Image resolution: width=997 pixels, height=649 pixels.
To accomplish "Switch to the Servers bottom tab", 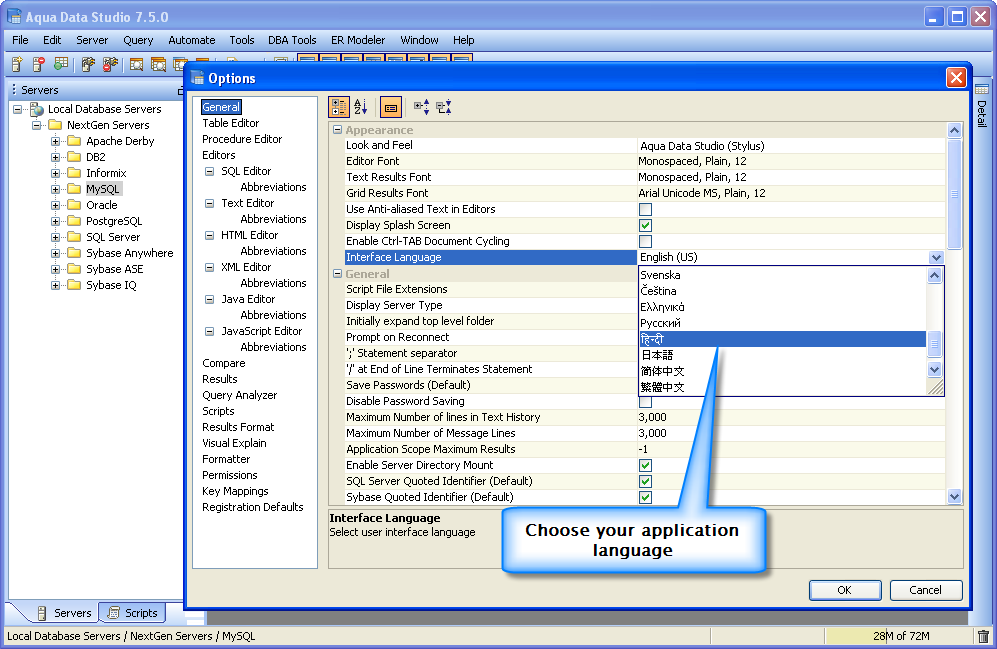I will pyautogui.click(x=65, y=613).
